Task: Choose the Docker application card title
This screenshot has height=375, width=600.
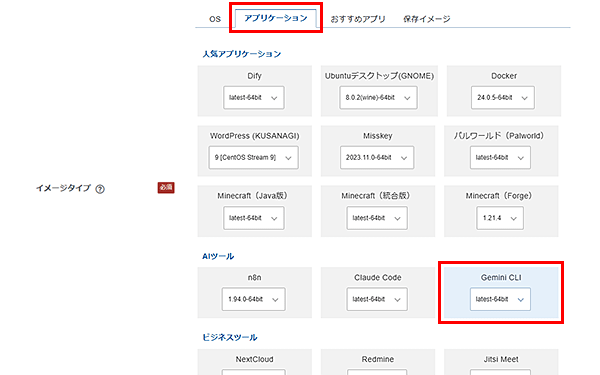Action: point(504,76)
